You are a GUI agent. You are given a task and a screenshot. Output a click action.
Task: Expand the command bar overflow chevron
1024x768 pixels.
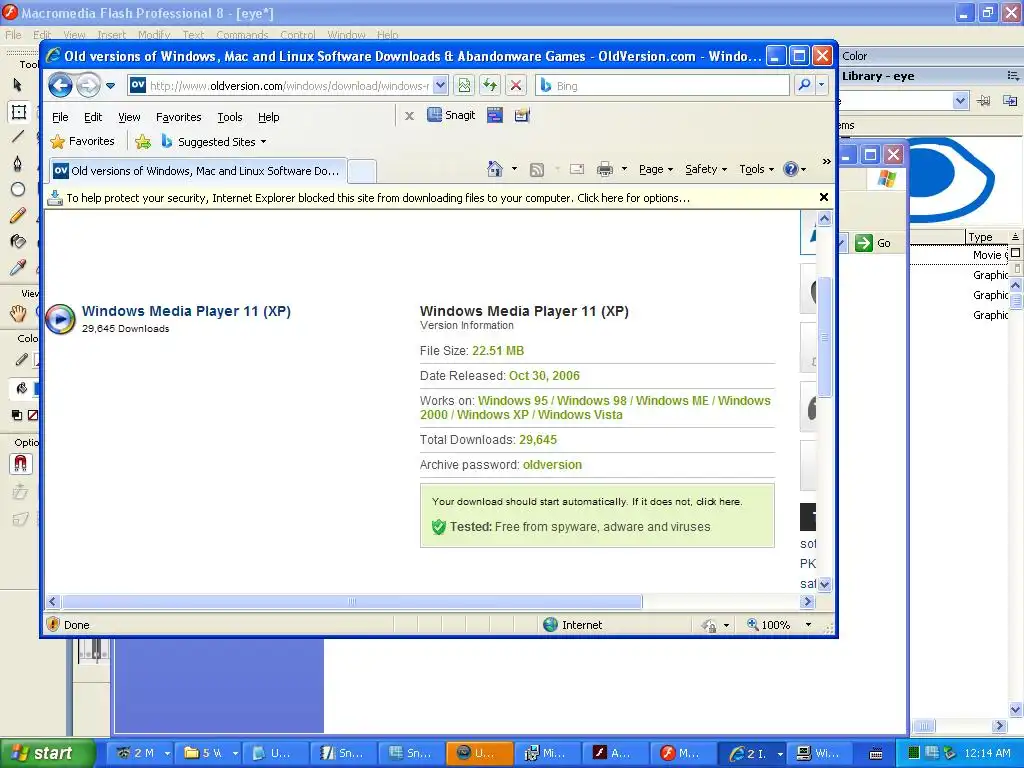tap(827, 161)
